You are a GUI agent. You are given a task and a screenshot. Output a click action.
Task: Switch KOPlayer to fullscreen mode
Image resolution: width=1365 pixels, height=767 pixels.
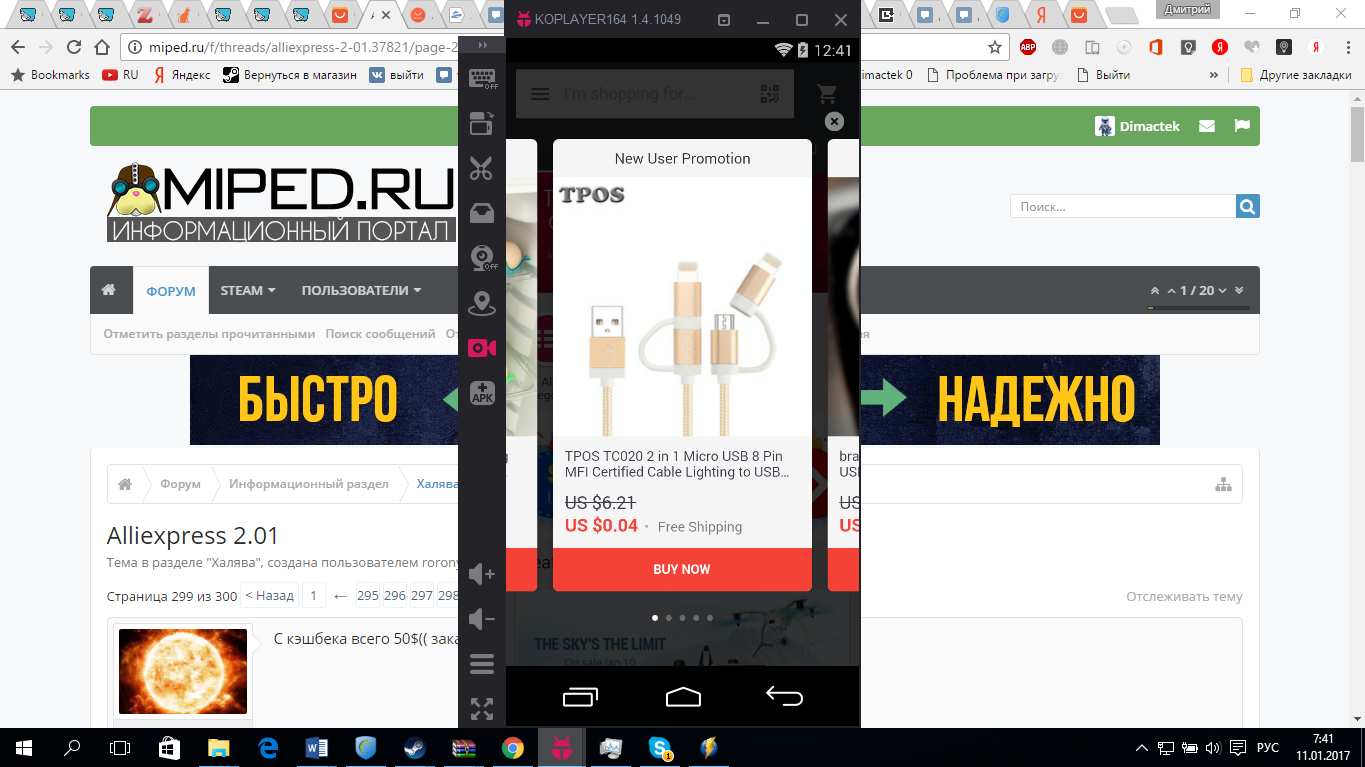click(482, 708)
